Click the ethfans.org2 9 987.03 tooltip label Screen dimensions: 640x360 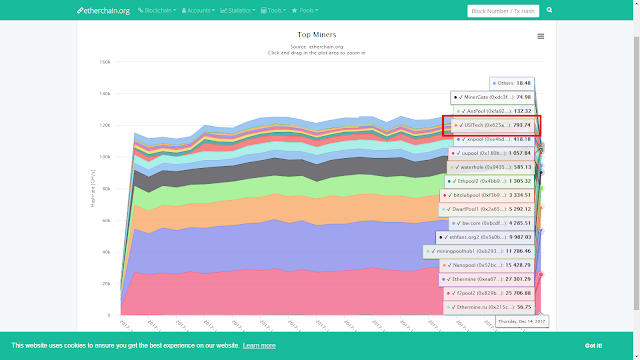[x=484, y=237]
